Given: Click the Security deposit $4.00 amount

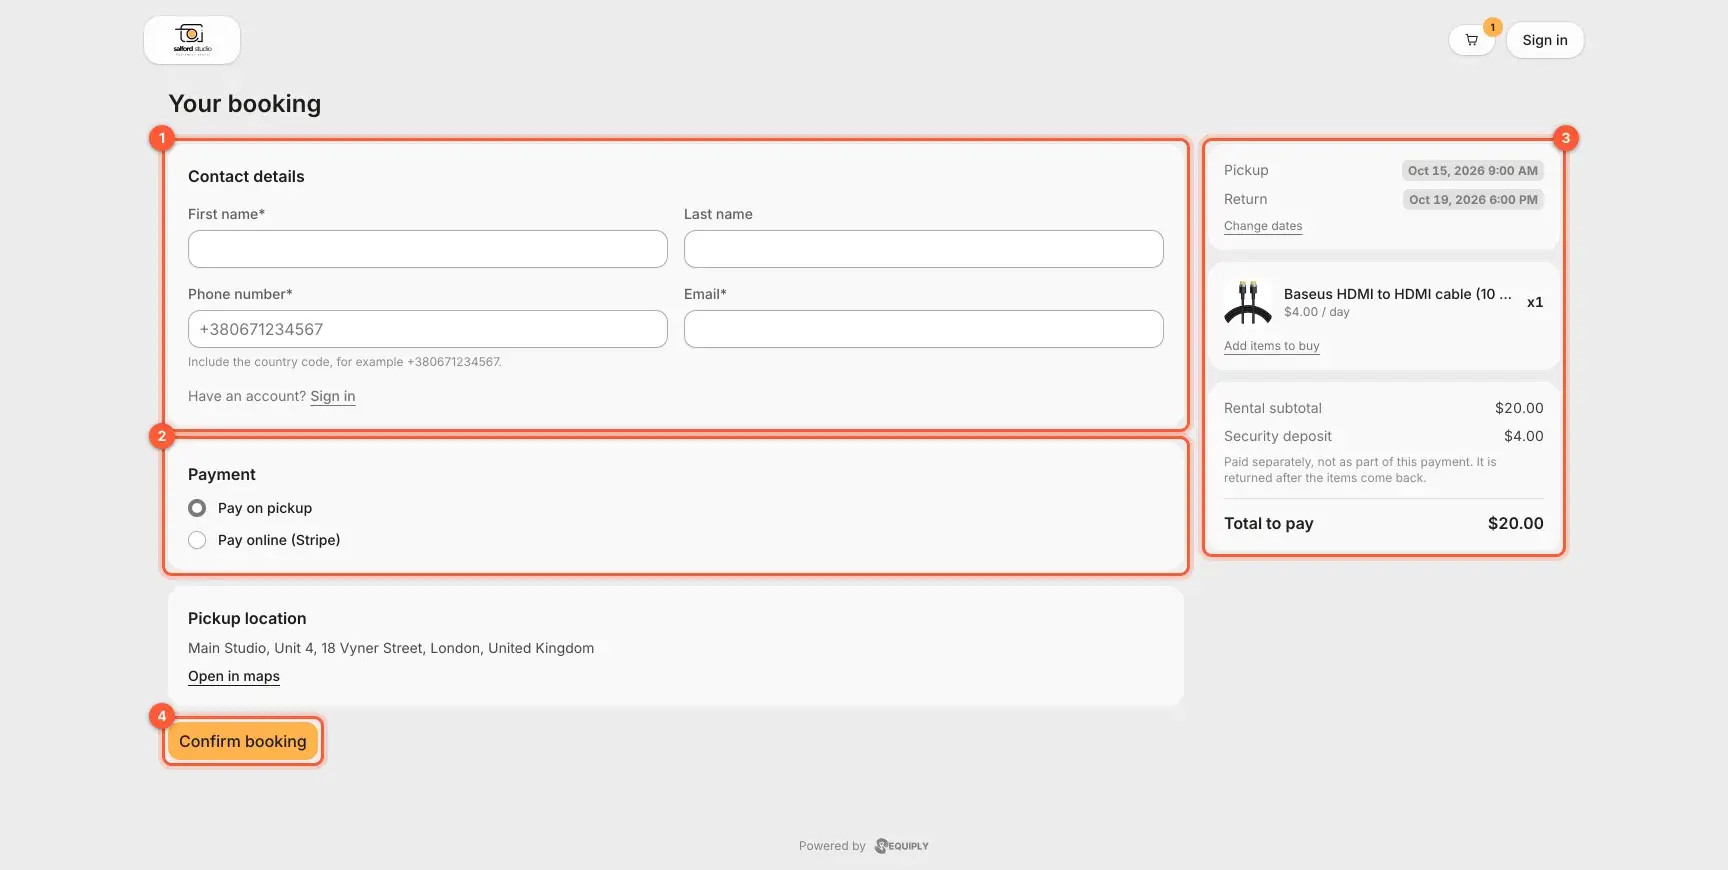Looking at the screenshot, I should [x=1524, y=436].
